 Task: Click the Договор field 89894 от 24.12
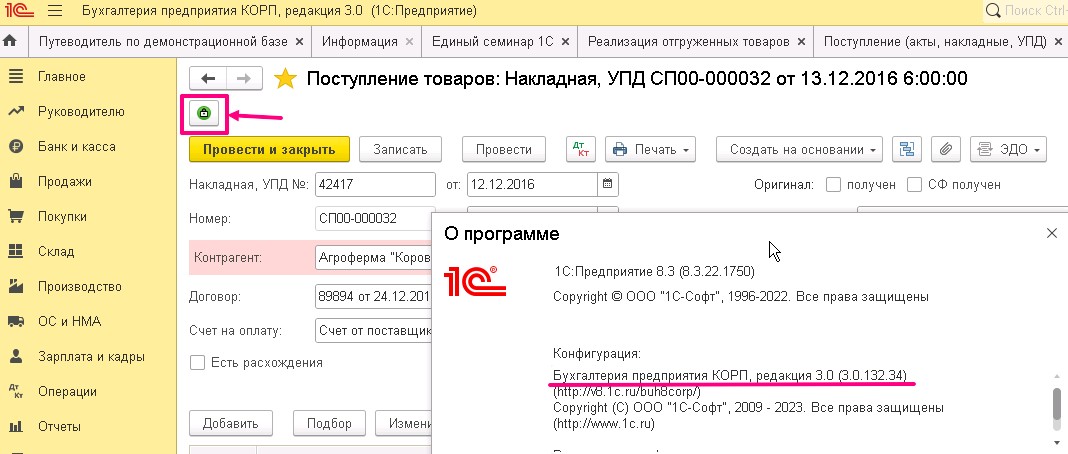pos(374,297)
